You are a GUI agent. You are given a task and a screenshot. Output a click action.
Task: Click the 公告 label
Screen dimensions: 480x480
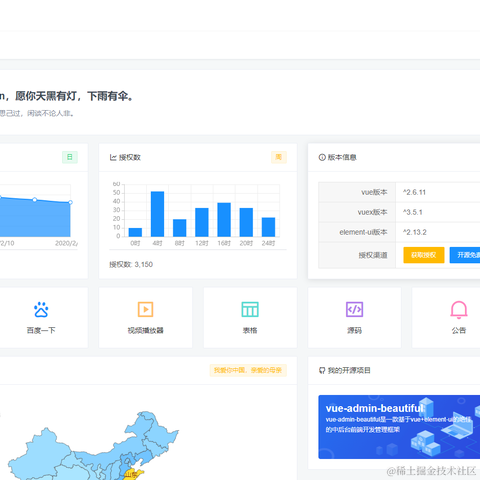pos(459,330)
